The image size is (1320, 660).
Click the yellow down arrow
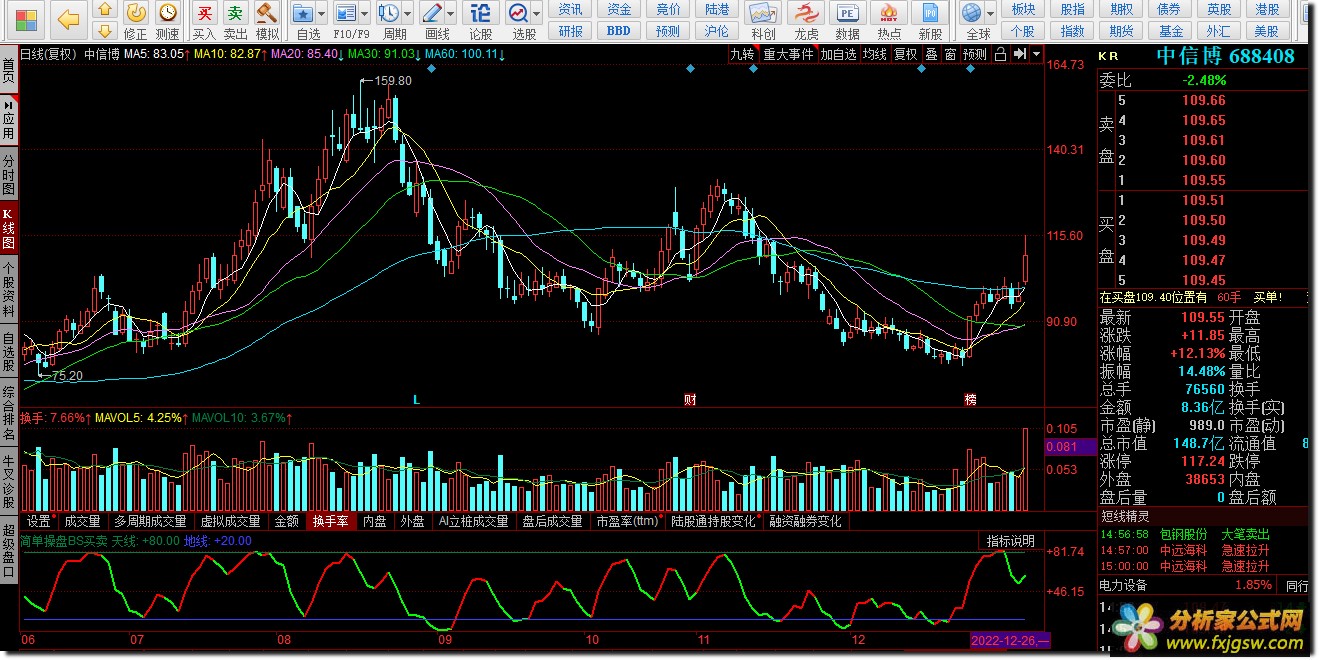point(106,31)
